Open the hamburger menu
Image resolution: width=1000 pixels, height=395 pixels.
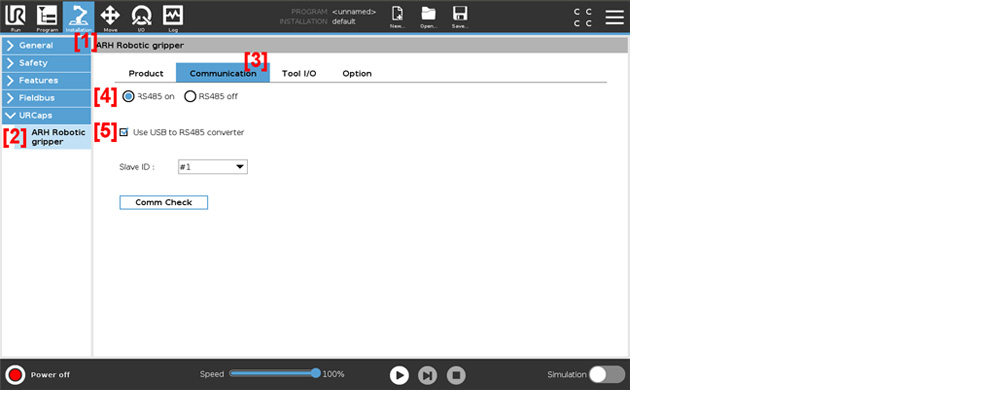click(x=614, y=17)
